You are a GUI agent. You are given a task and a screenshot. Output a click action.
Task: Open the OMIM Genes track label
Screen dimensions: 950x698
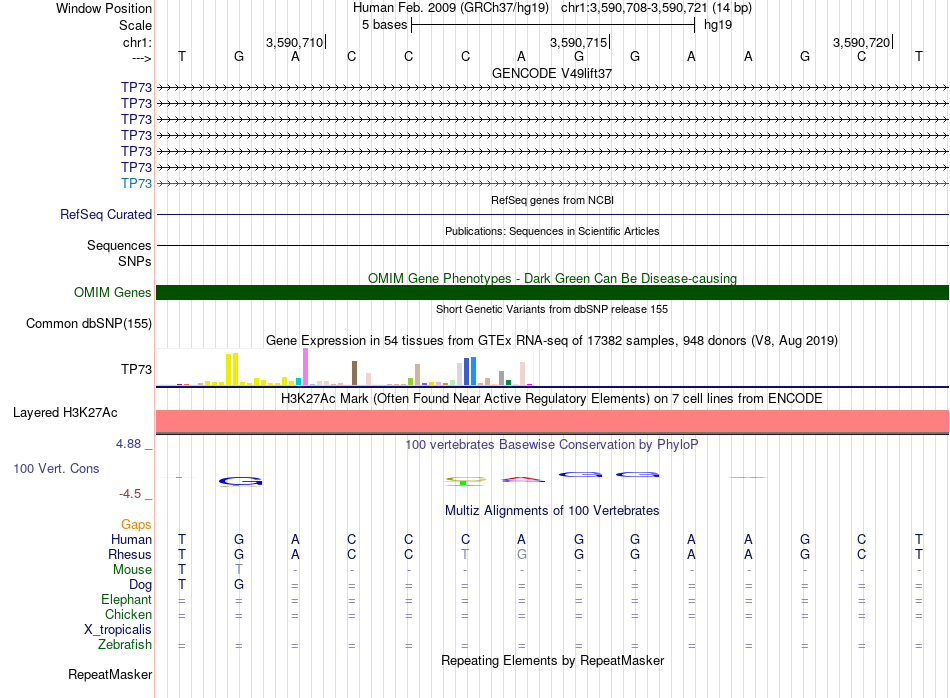112,293
